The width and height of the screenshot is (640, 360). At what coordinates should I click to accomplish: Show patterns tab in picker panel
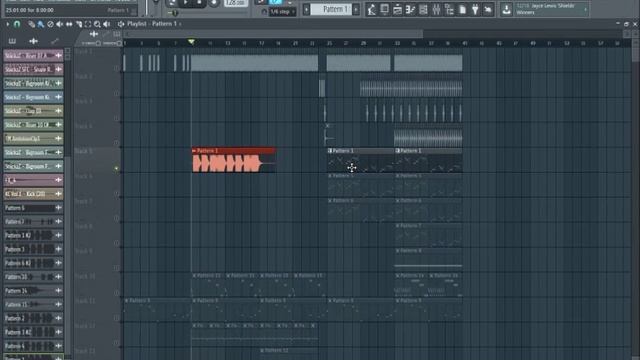click(x=12, y=41)
